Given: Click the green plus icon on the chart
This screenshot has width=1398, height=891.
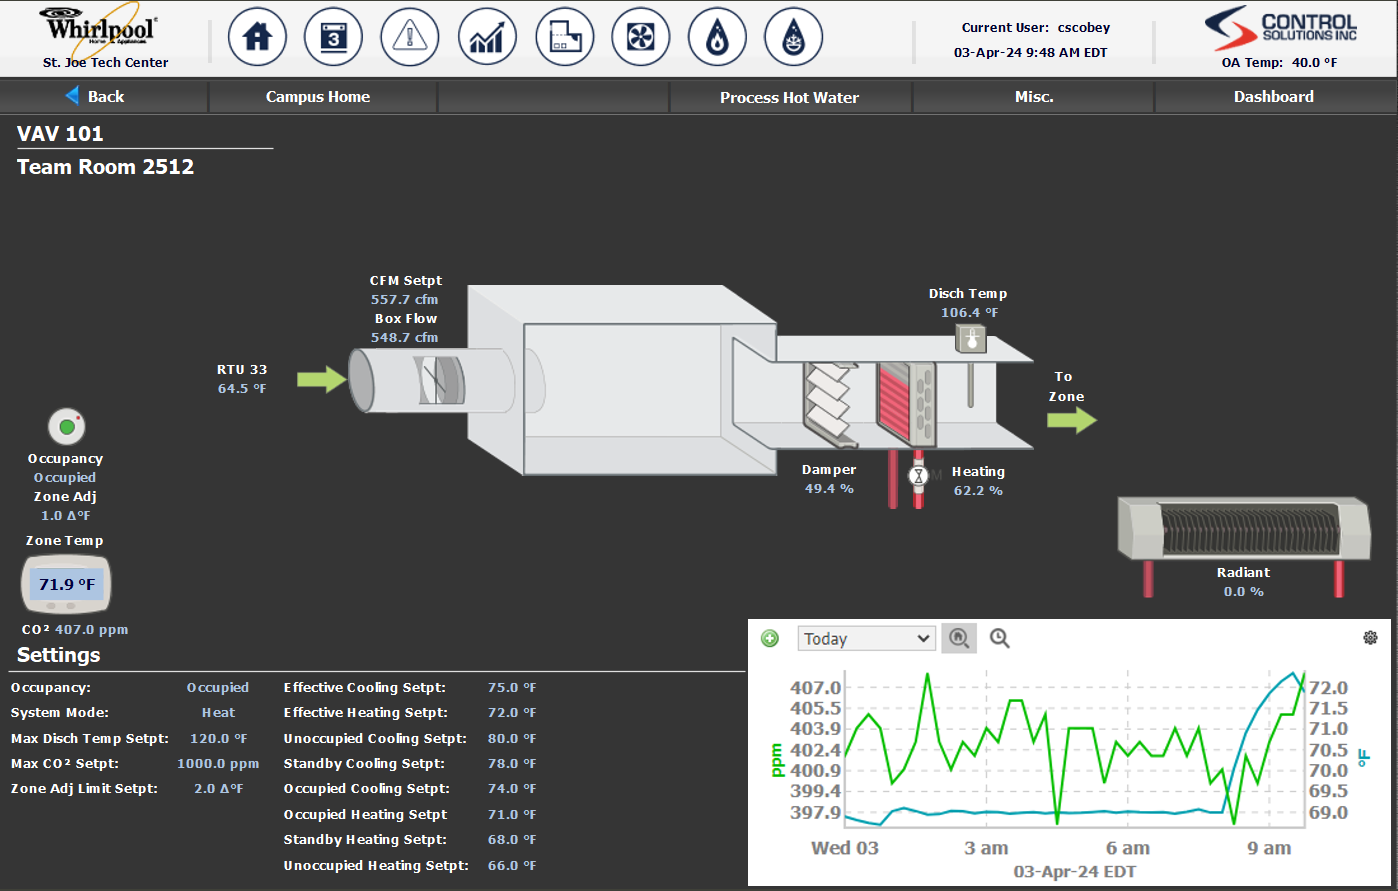Looking at the screenshot, I should tap(769, 638).
